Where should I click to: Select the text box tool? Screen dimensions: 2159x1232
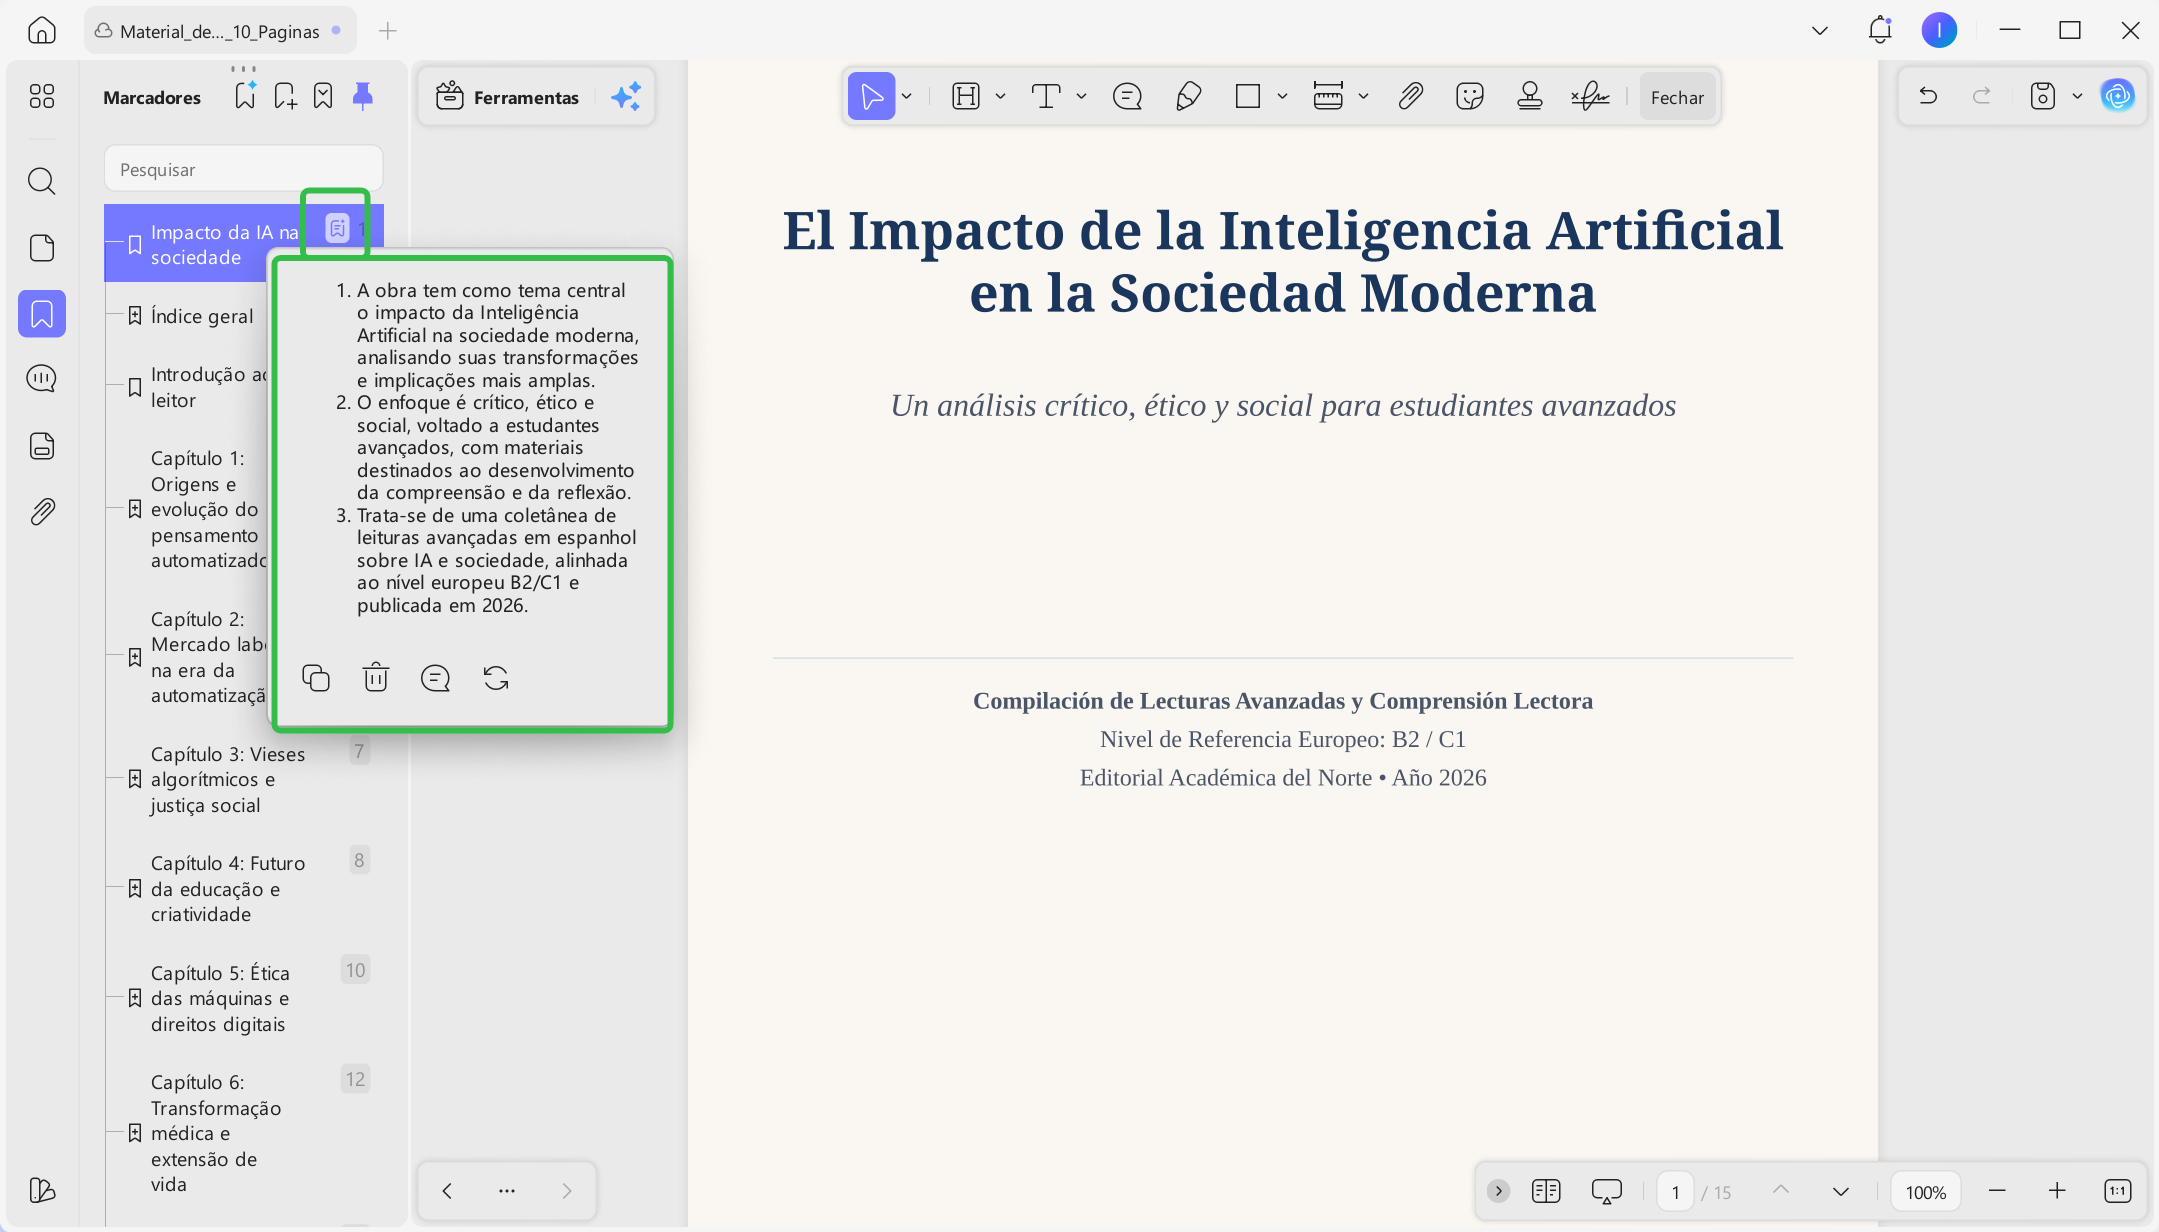point(1046,97)
